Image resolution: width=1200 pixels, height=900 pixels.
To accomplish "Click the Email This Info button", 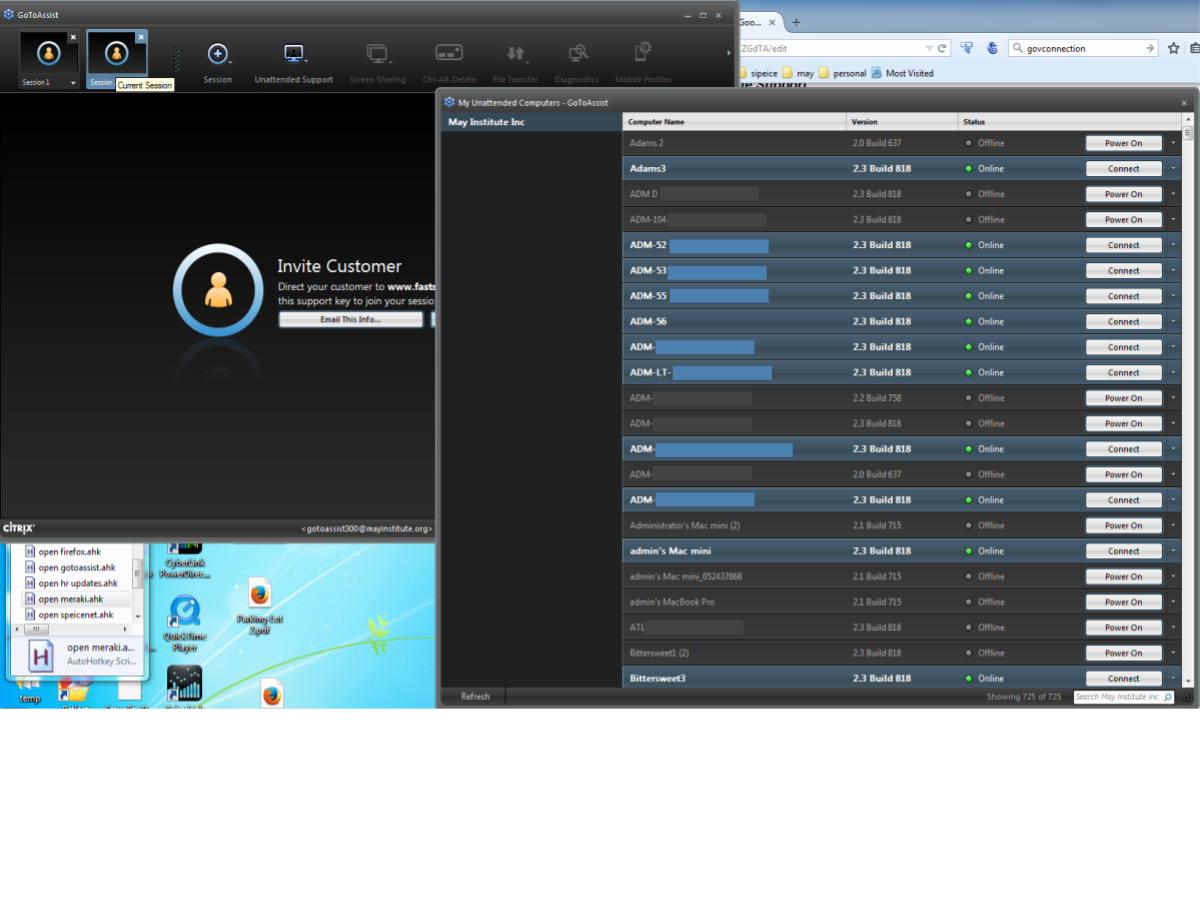I will pos(350,320).
